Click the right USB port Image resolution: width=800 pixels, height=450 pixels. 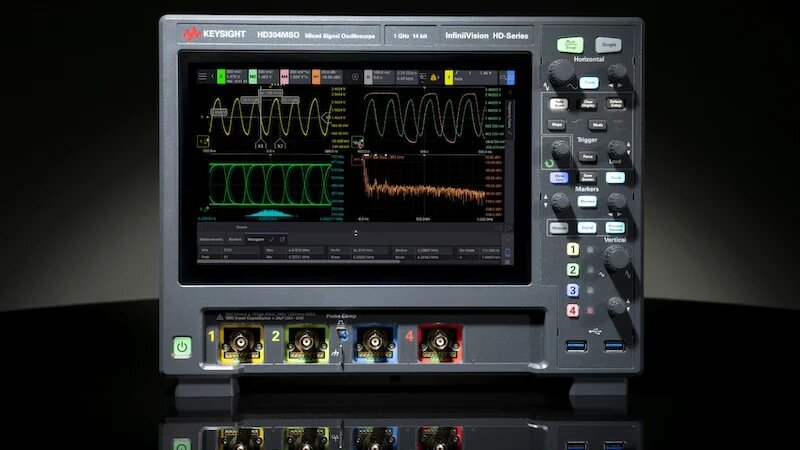[x=614, y=346]
